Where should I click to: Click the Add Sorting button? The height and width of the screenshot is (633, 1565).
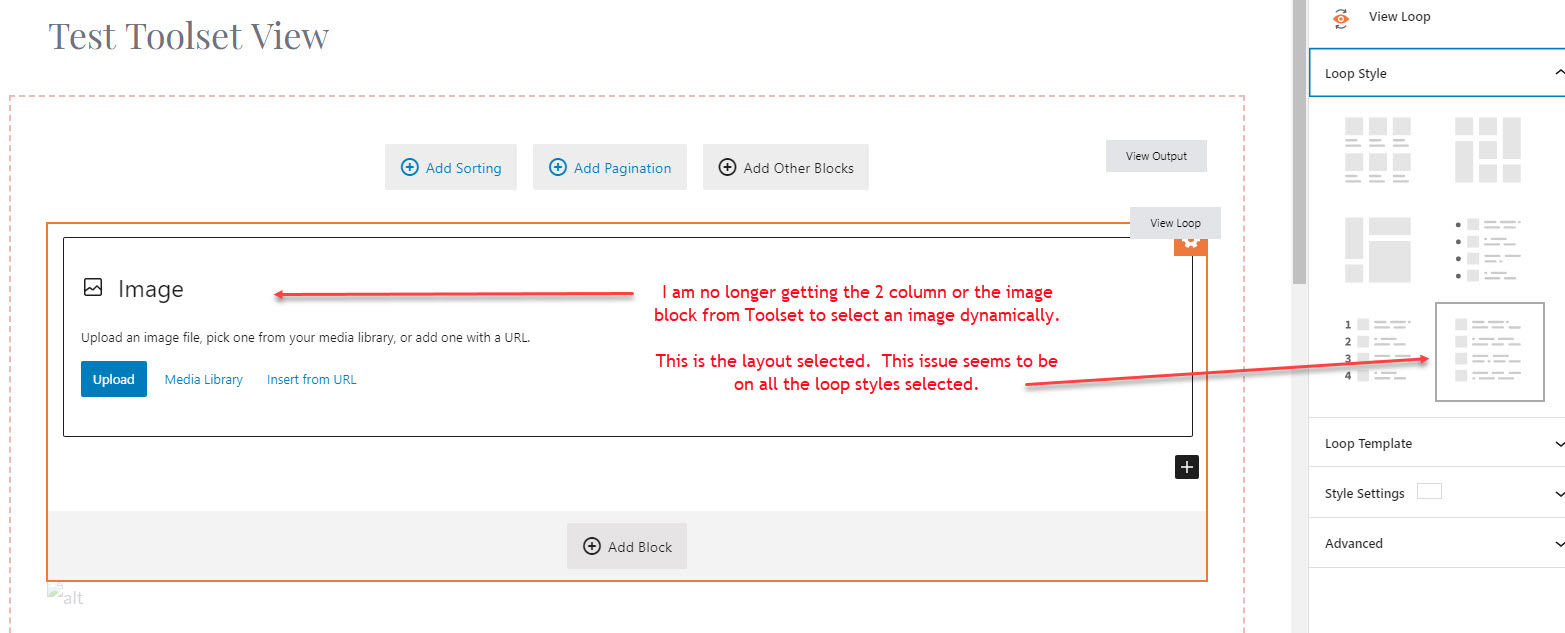(451, 167)
